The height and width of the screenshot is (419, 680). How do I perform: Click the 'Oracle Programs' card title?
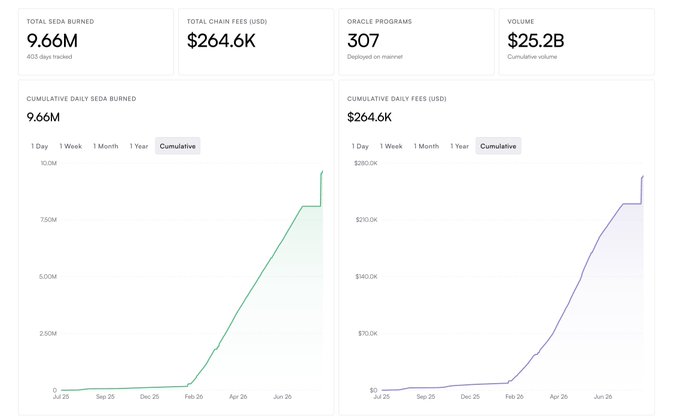[x=379, y=22]
